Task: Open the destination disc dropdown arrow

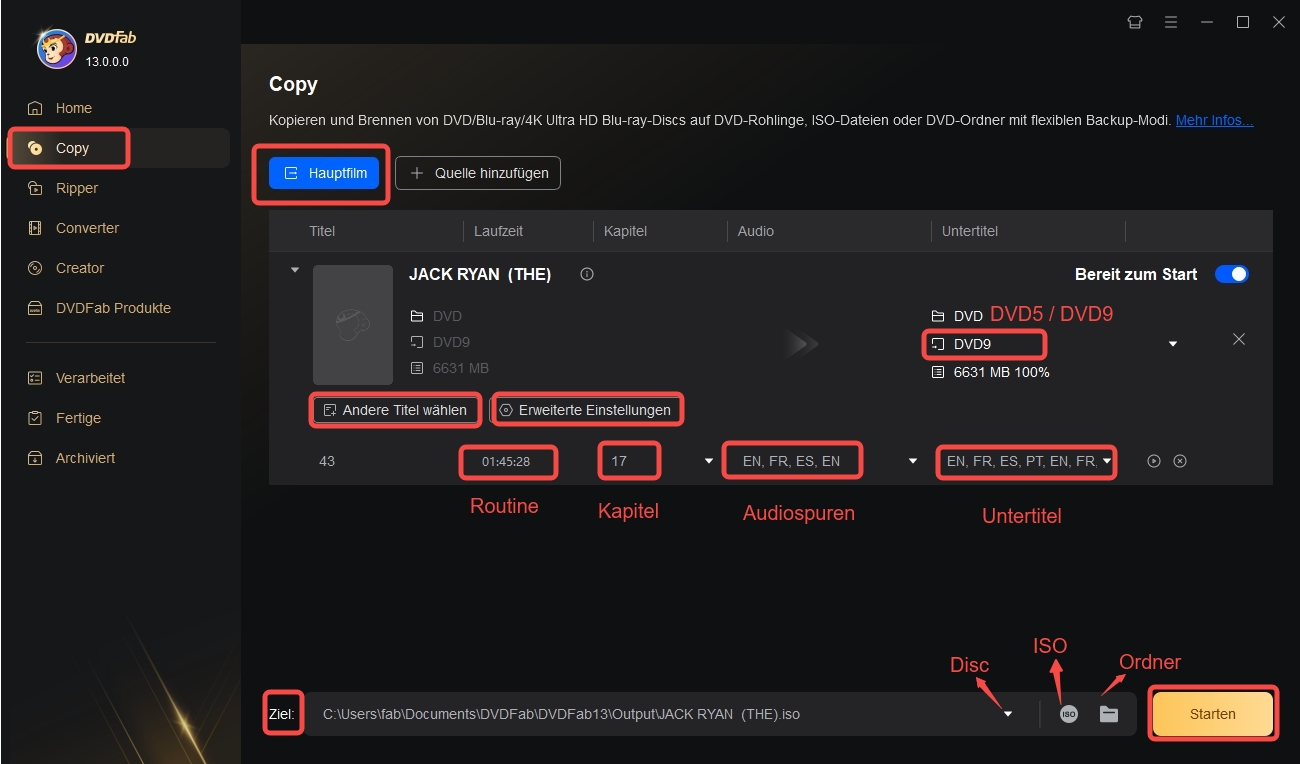Action: pos(1008,714)
